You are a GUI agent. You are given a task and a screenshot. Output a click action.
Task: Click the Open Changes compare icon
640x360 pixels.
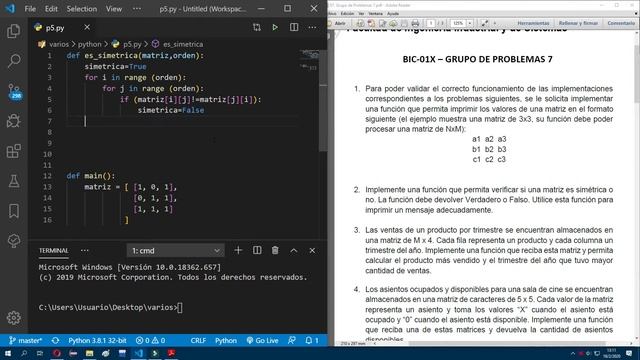click(x=256, y=27)
